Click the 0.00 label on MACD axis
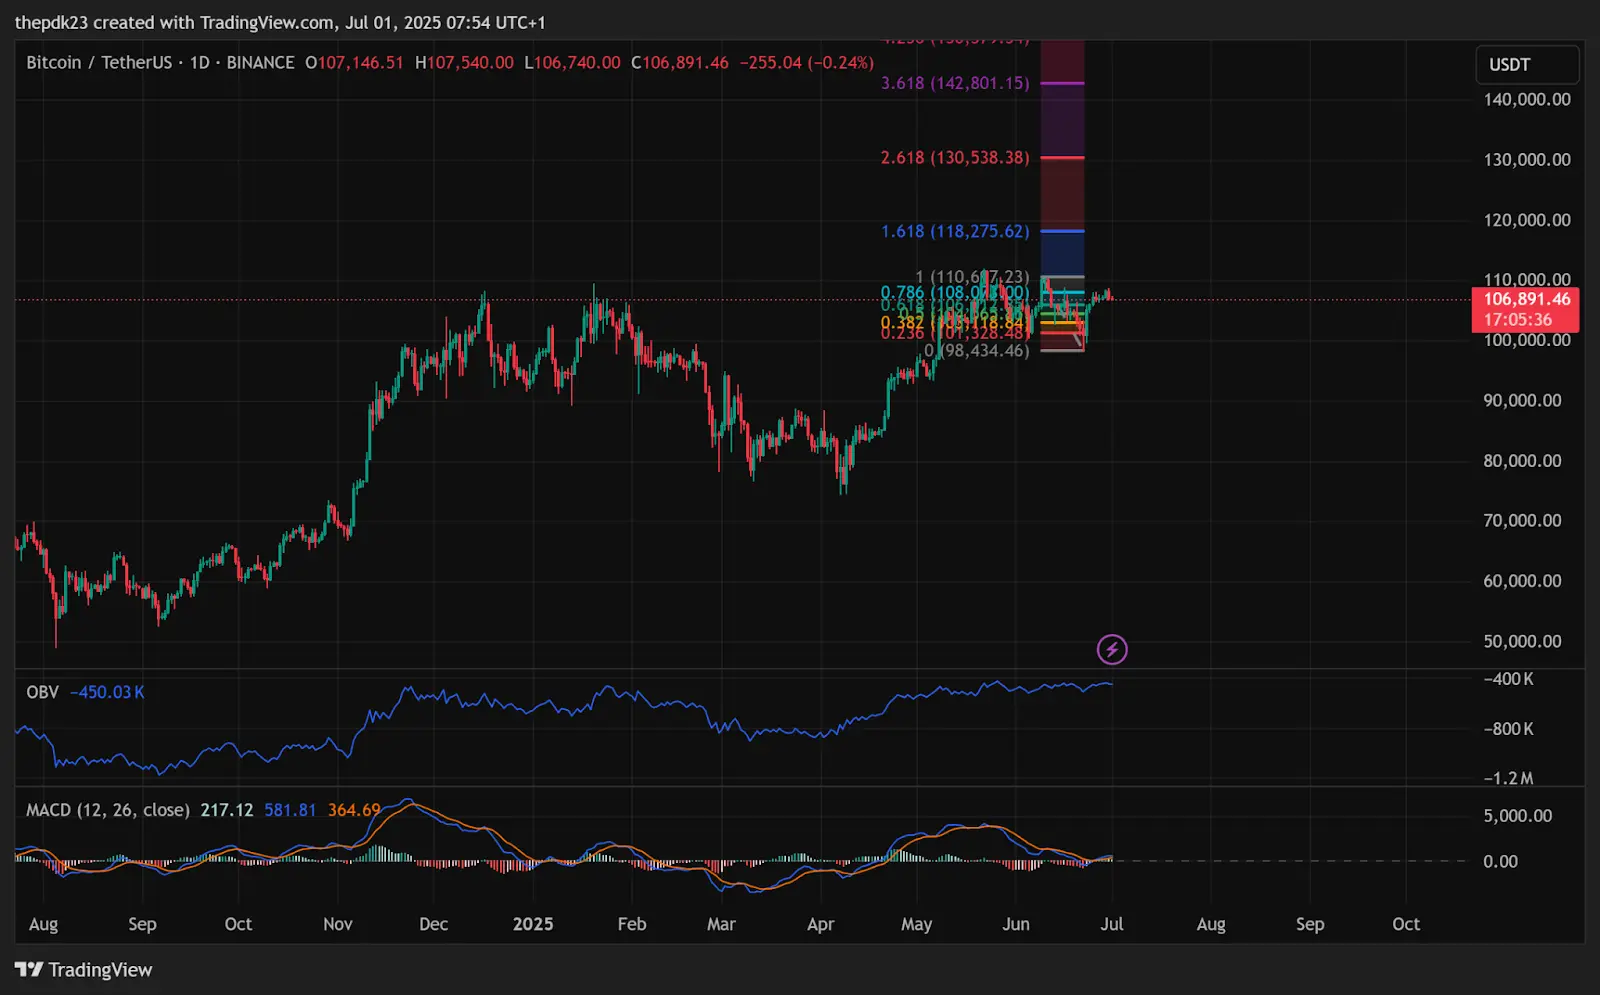The image size is (1600, 995). [x=1500, y=861]
